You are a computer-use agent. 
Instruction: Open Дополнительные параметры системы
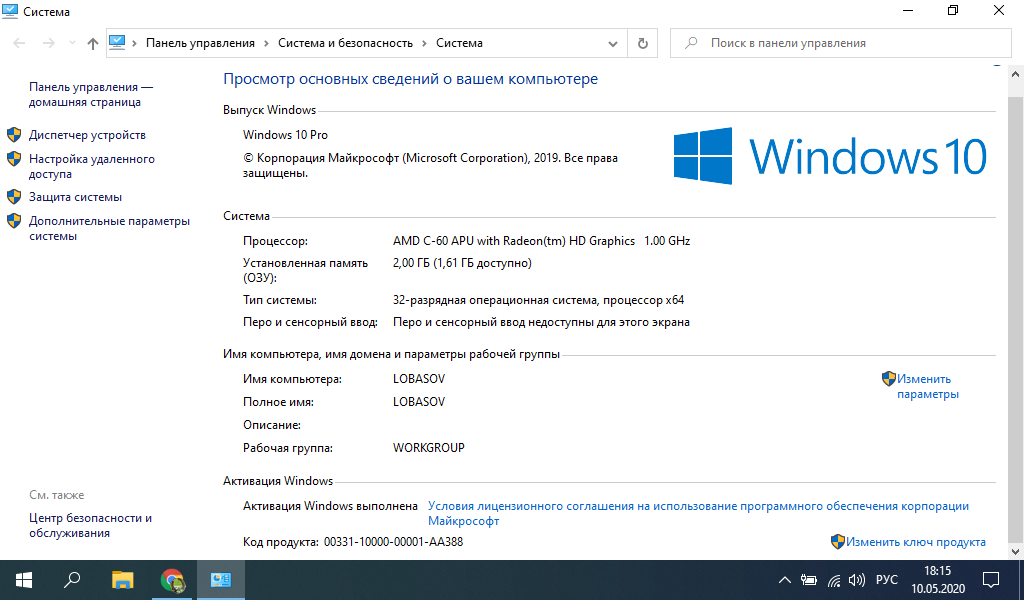click(x=110, y=229)
